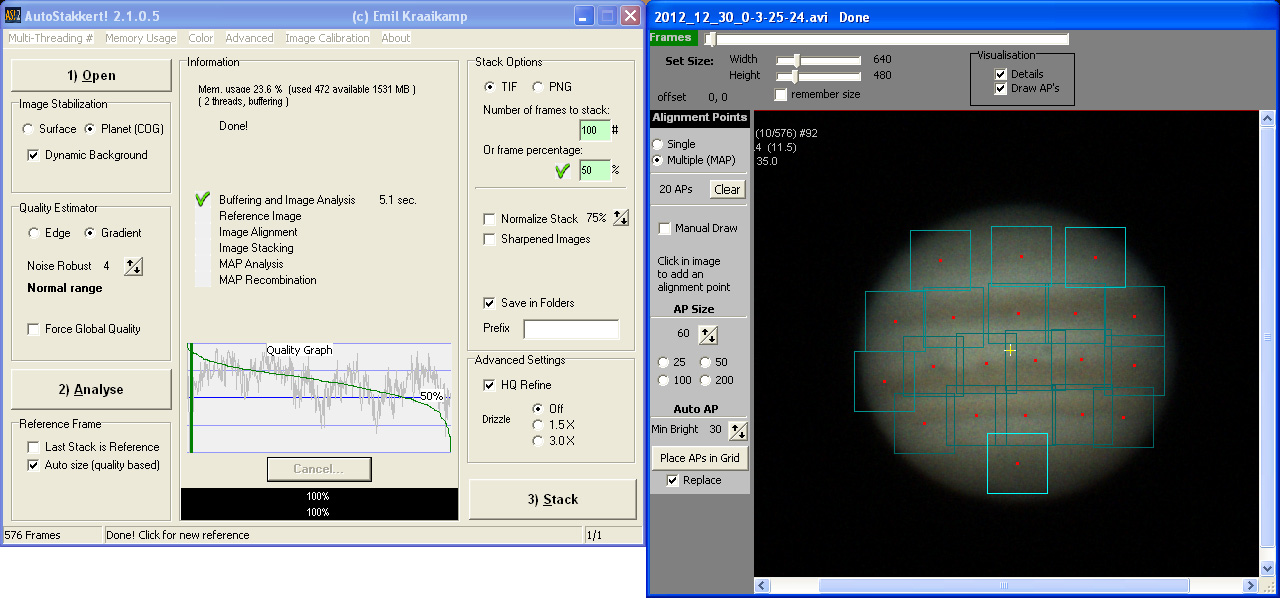Adjust the Width set size slider
This screenshot has width=1280, height=598.
(796, 60)
